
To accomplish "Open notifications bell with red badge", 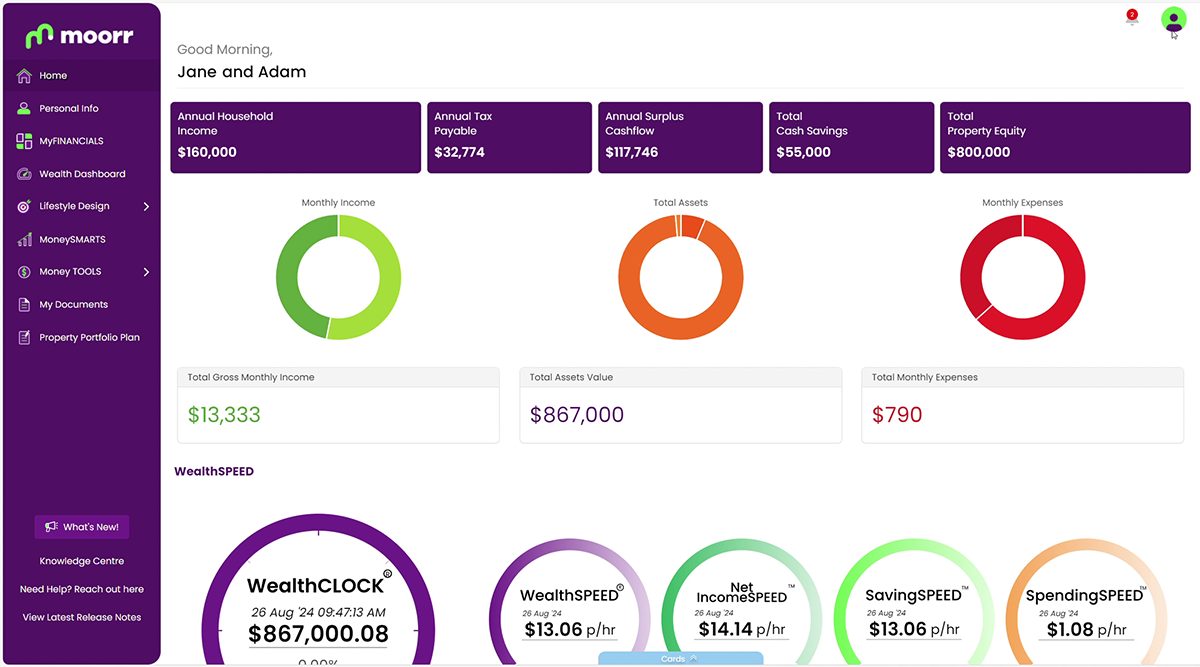I will coord(1131,18).
